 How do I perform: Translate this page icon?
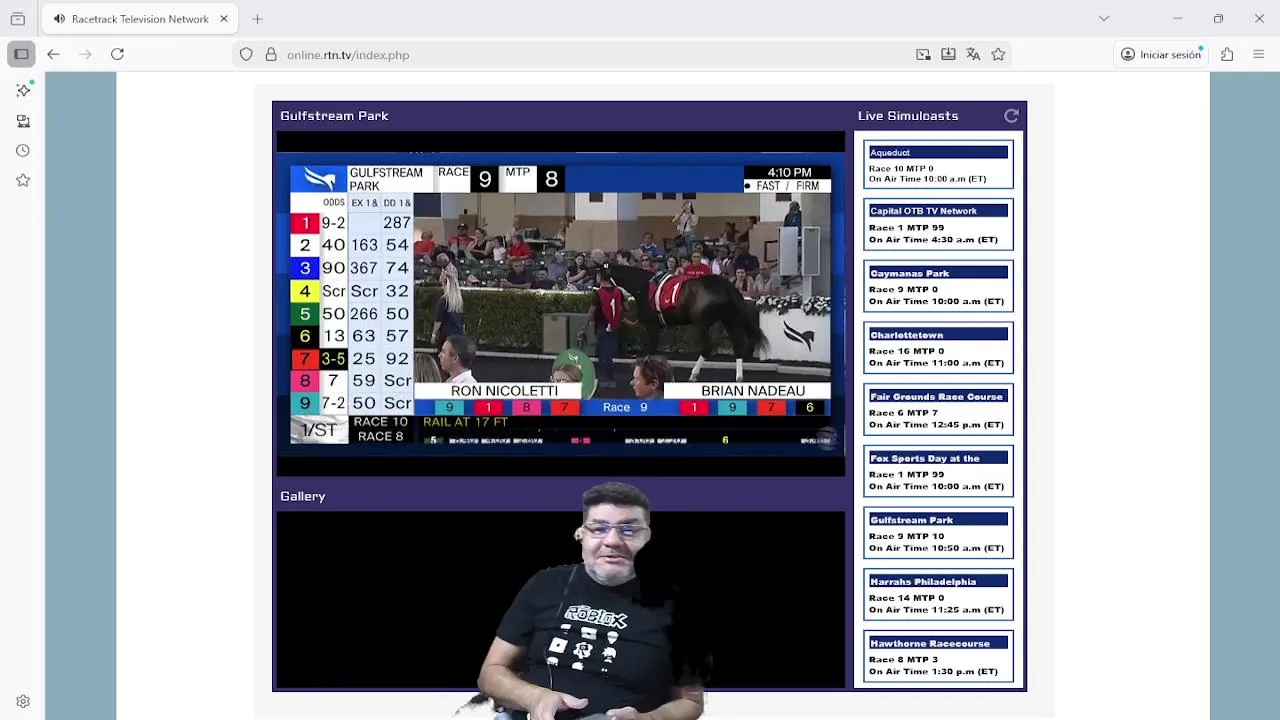pos(973,55)
